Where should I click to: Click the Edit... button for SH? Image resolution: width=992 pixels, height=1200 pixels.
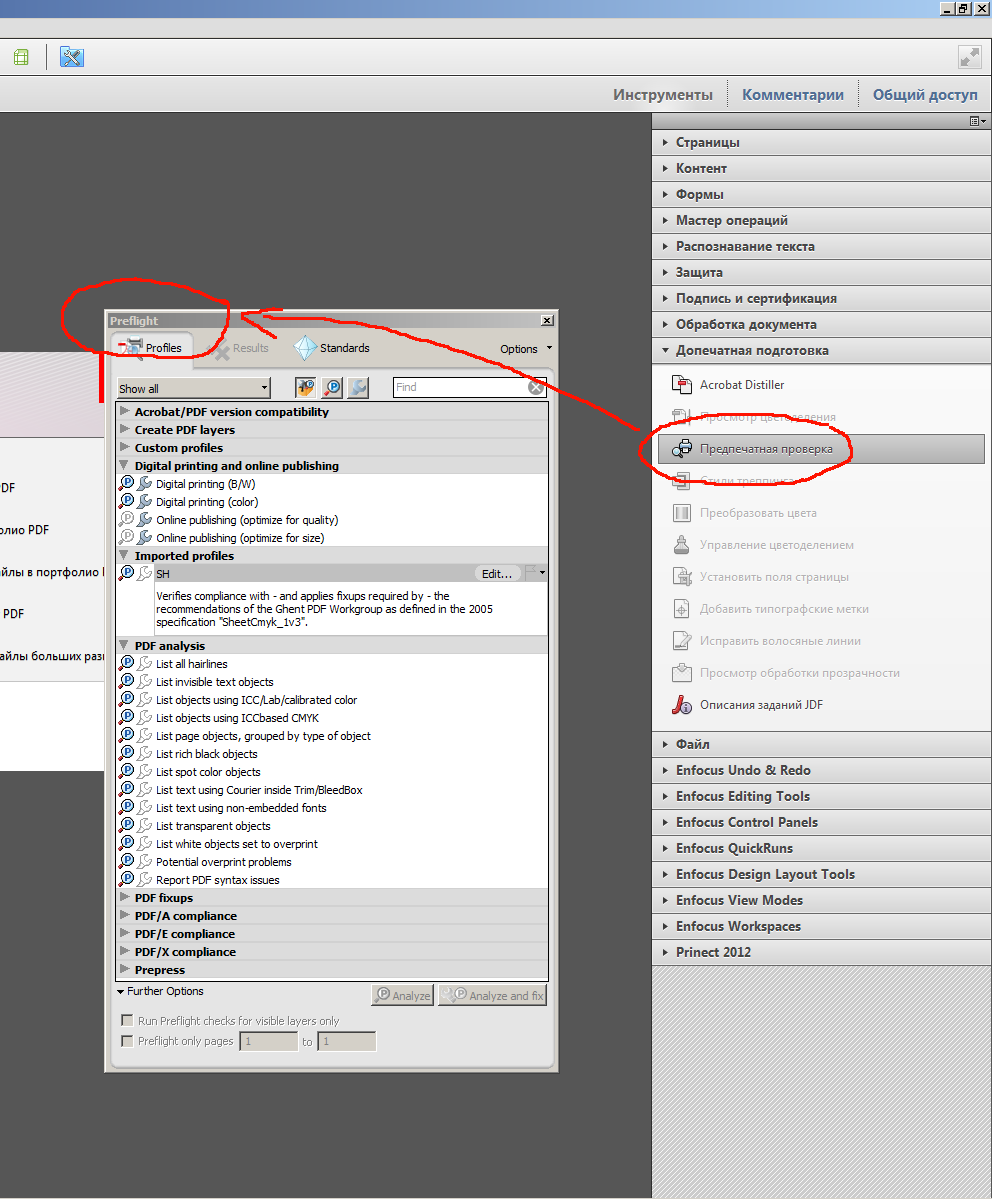[497, 573]
